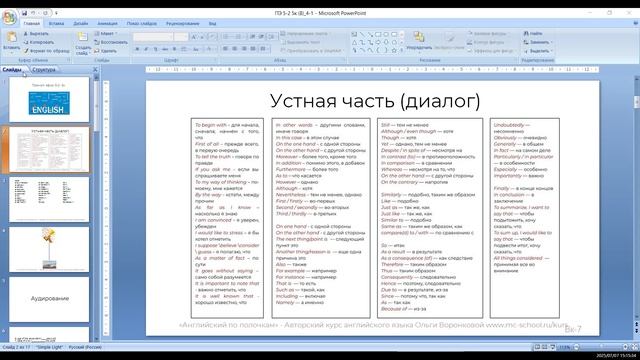Activate Формат по образцу painter
This screenshot has width=640, height=360.
pos(46,51)
